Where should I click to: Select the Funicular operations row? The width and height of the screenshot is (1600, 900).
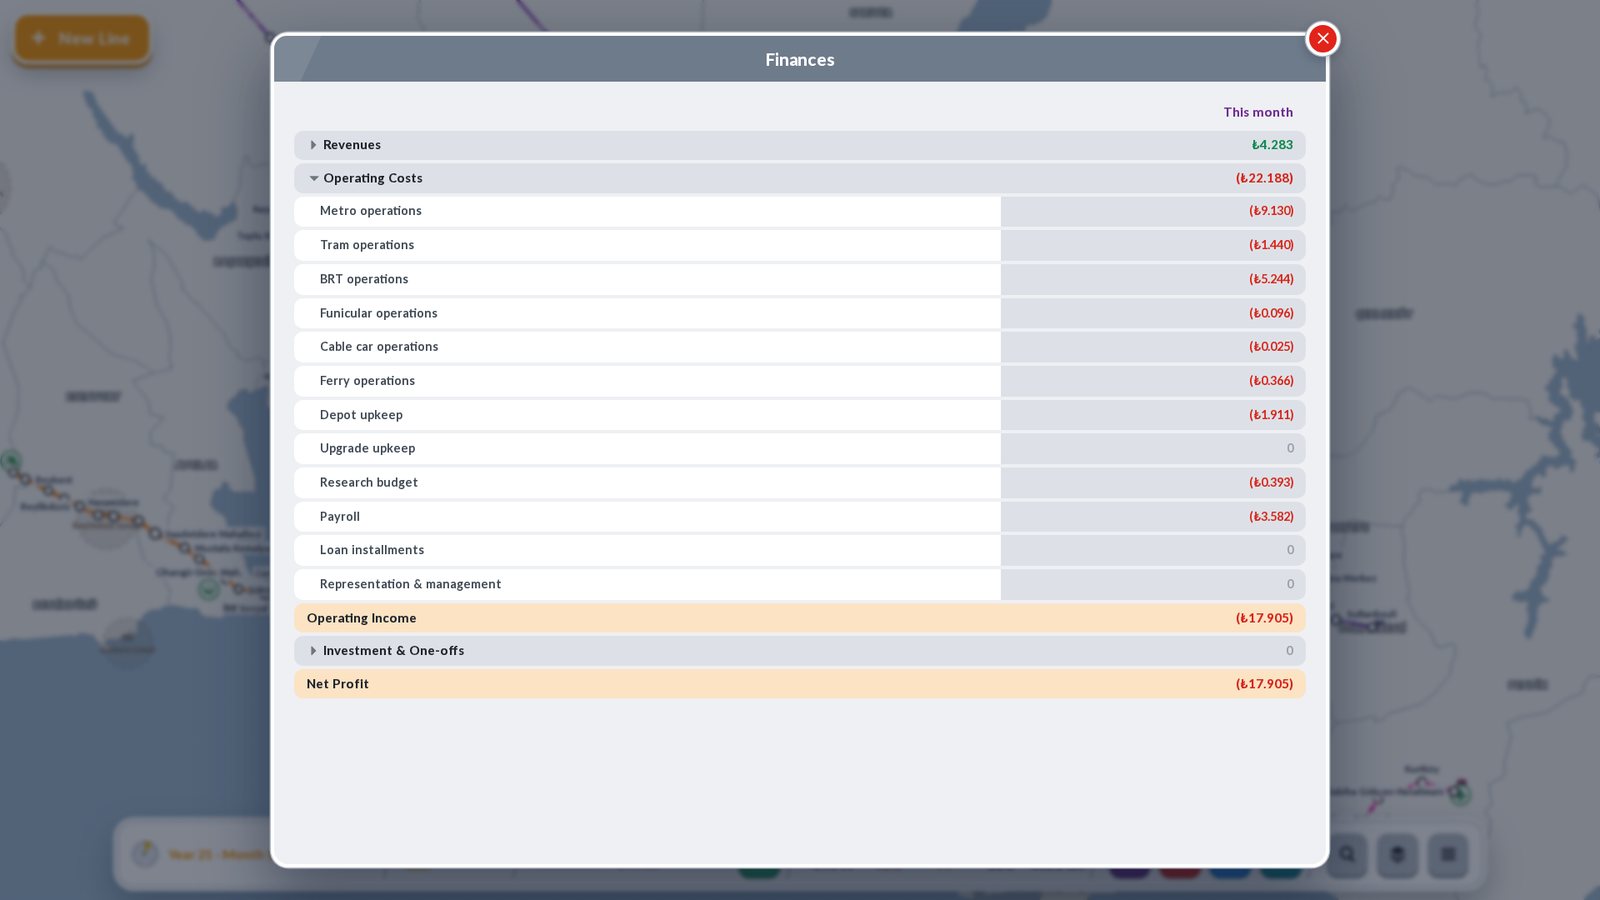799,313
